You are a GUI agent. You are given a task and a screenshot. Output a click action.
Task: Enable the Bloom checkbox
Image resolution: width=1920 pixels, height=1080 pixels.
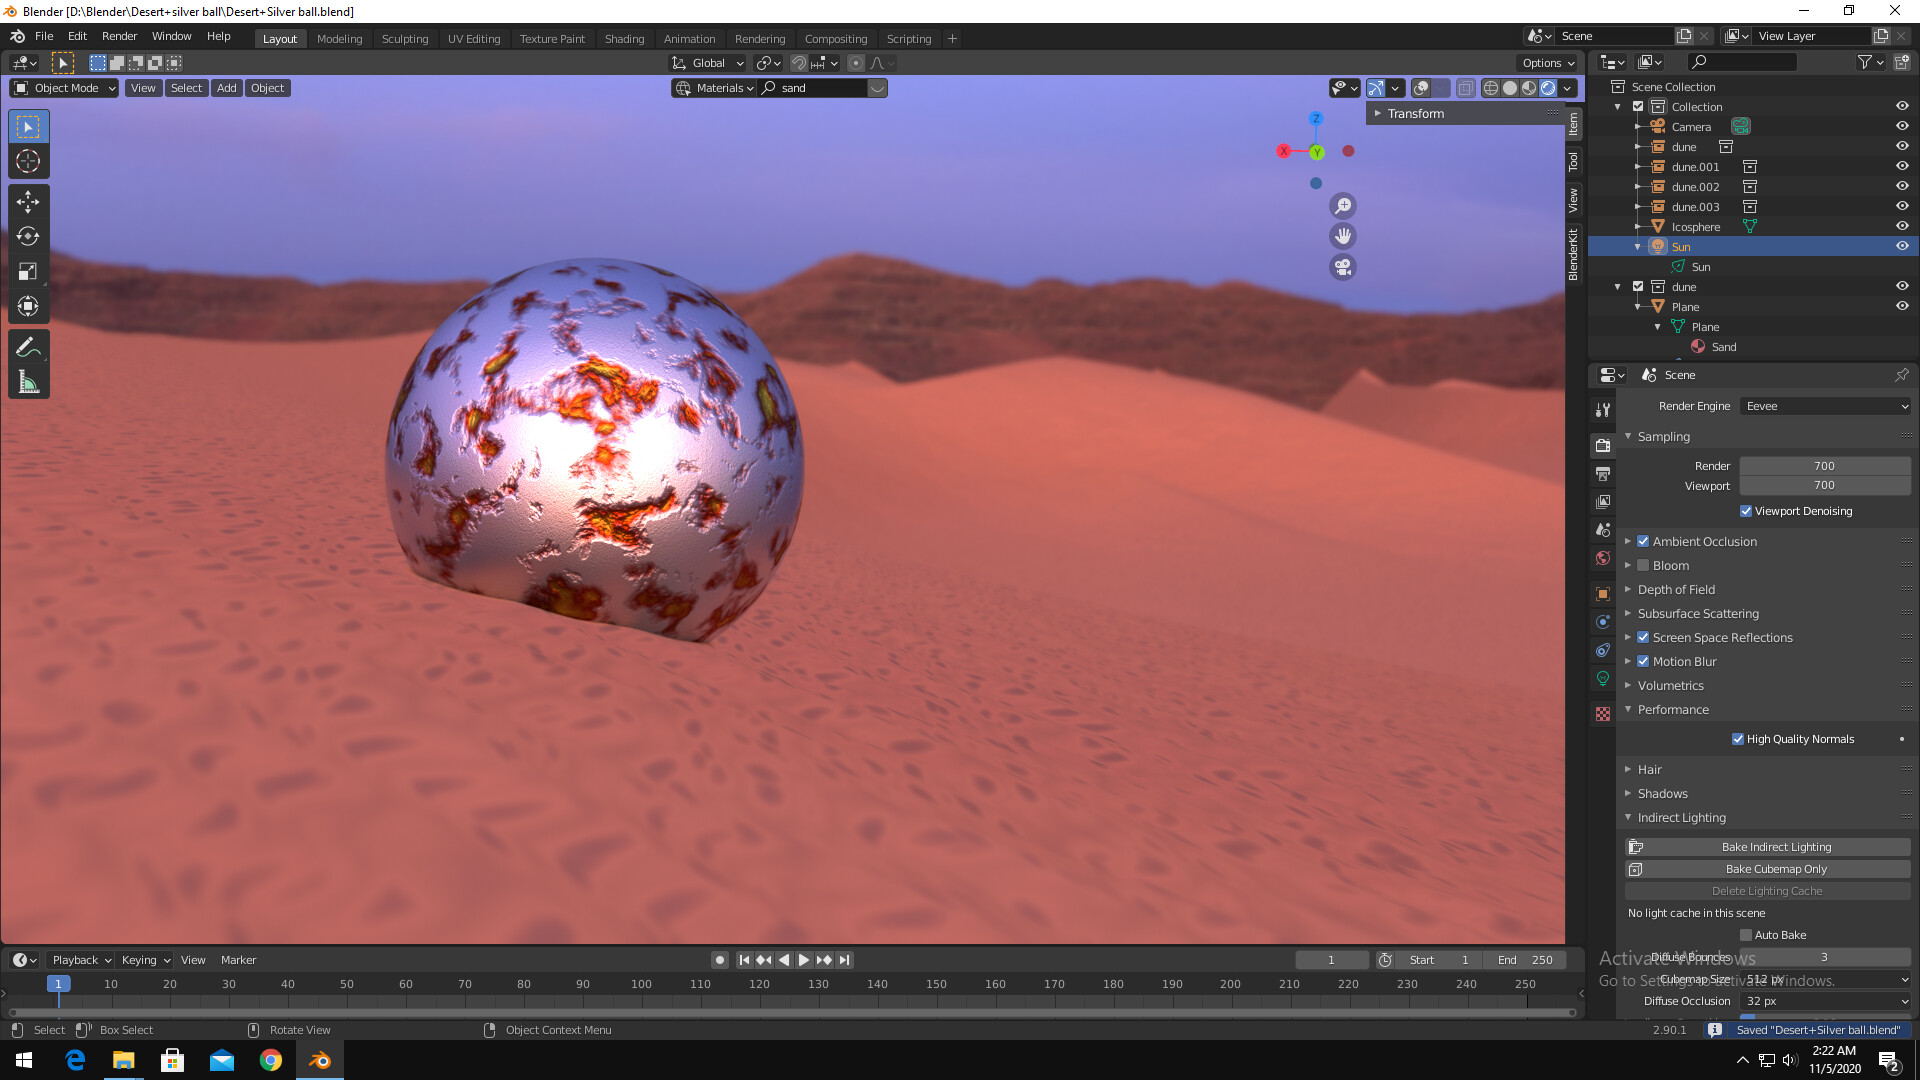click(1643, 565)
